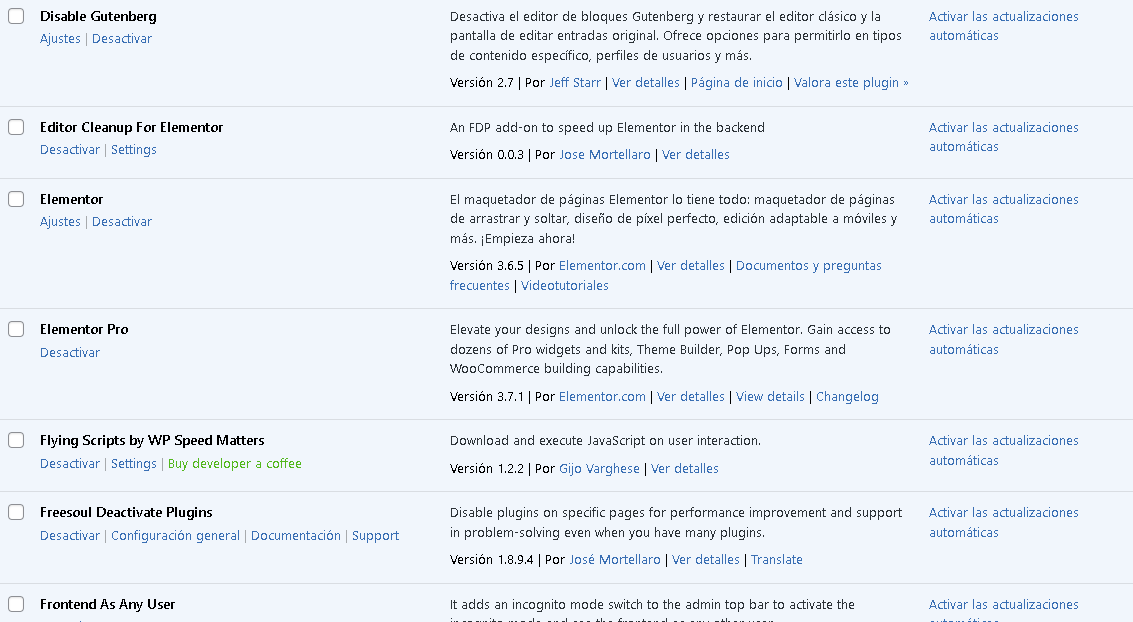This screenshot has width=1133, height=622.
Task: Tick the Disable Gutenberg plugin checkbox
Action: point(16,16)
